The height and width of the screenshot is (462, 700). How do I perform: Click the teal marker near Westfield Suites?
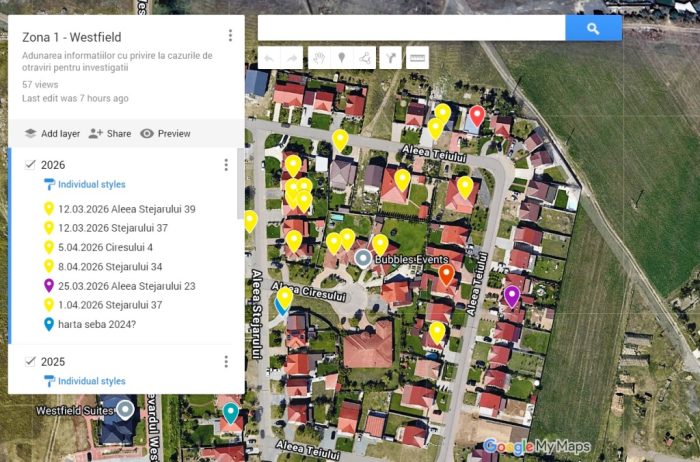[x=231, y=413]
